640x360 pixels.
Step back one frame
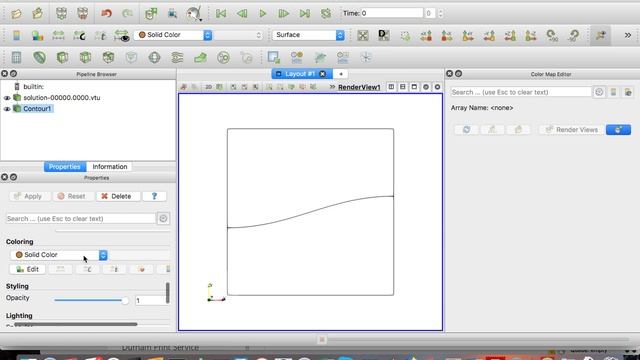click(242, 14)
